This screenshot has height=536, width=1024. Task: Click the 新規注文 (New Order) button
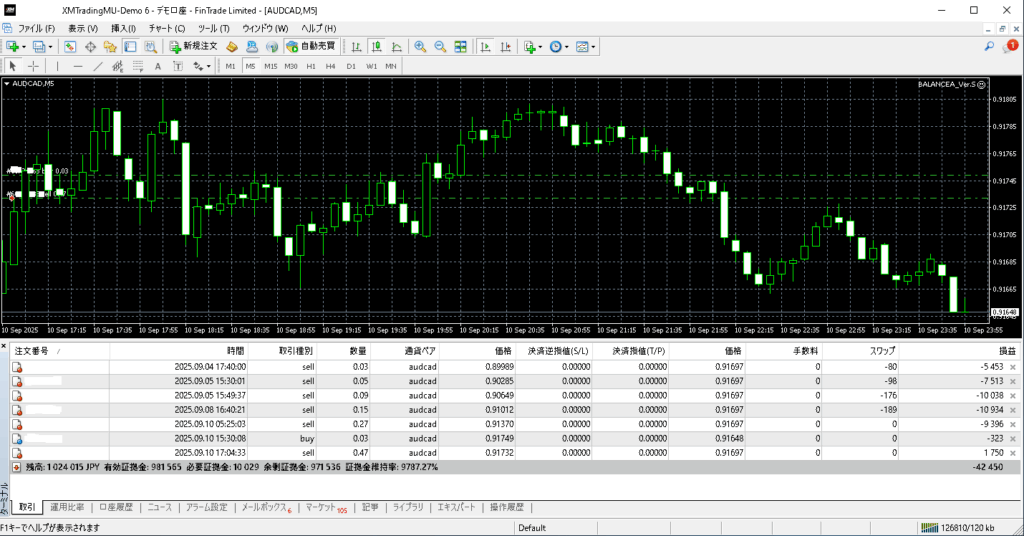click(x=192, y=46)
